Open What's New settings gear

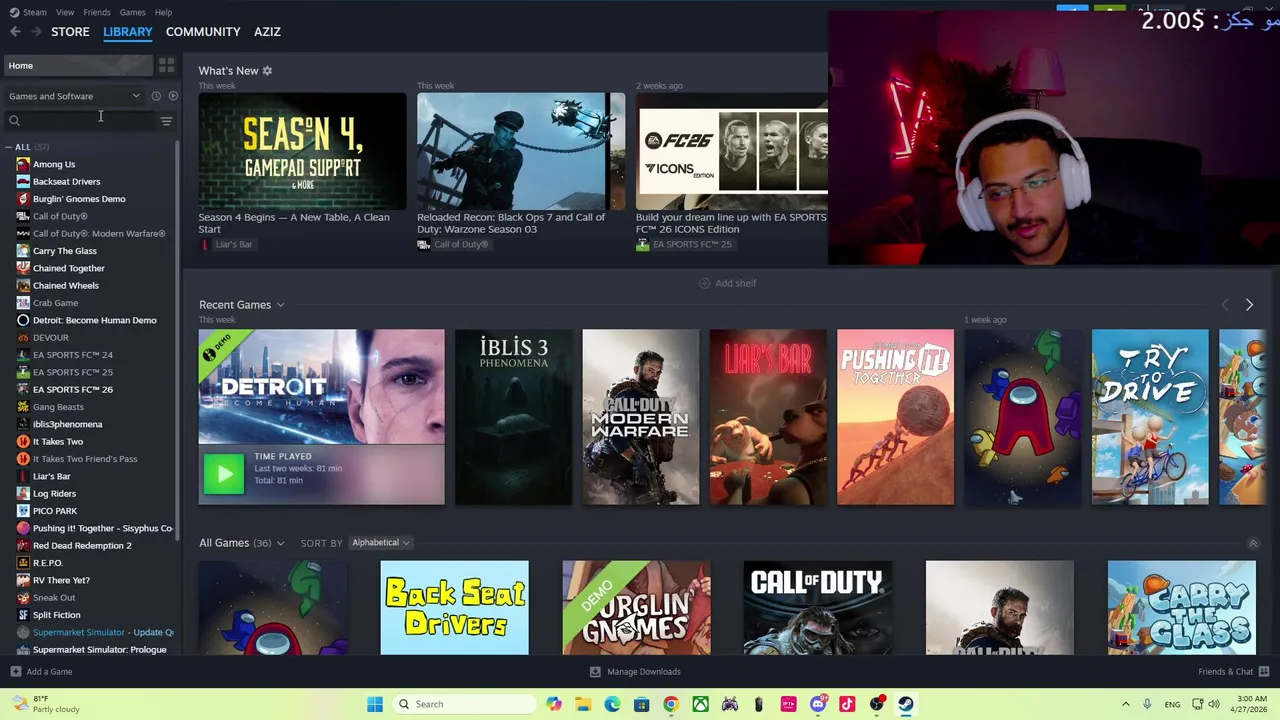[x=267, y=71]
